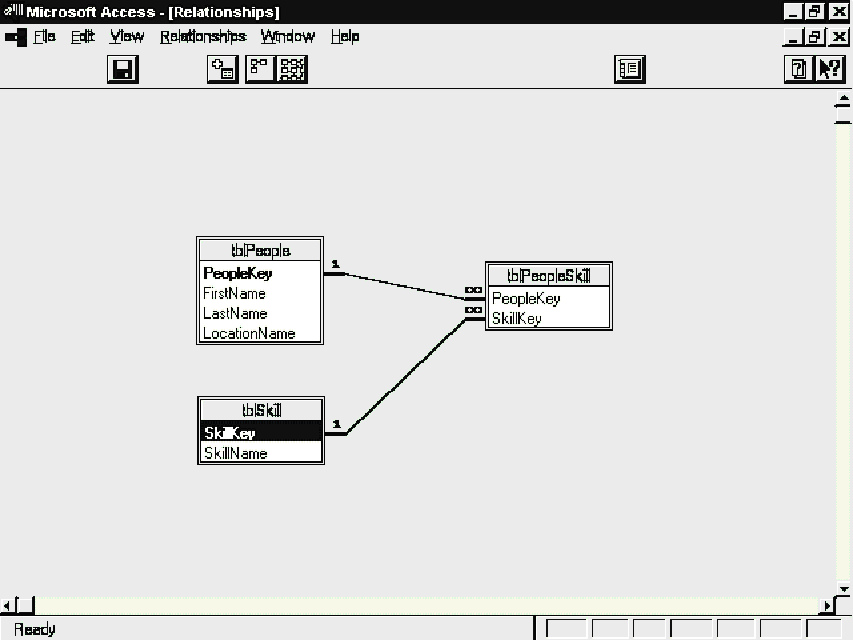The image size is (853, 640).
Task: Select the tblPeople table title bar
Action: pyautogui.click(x=260, y=250)
